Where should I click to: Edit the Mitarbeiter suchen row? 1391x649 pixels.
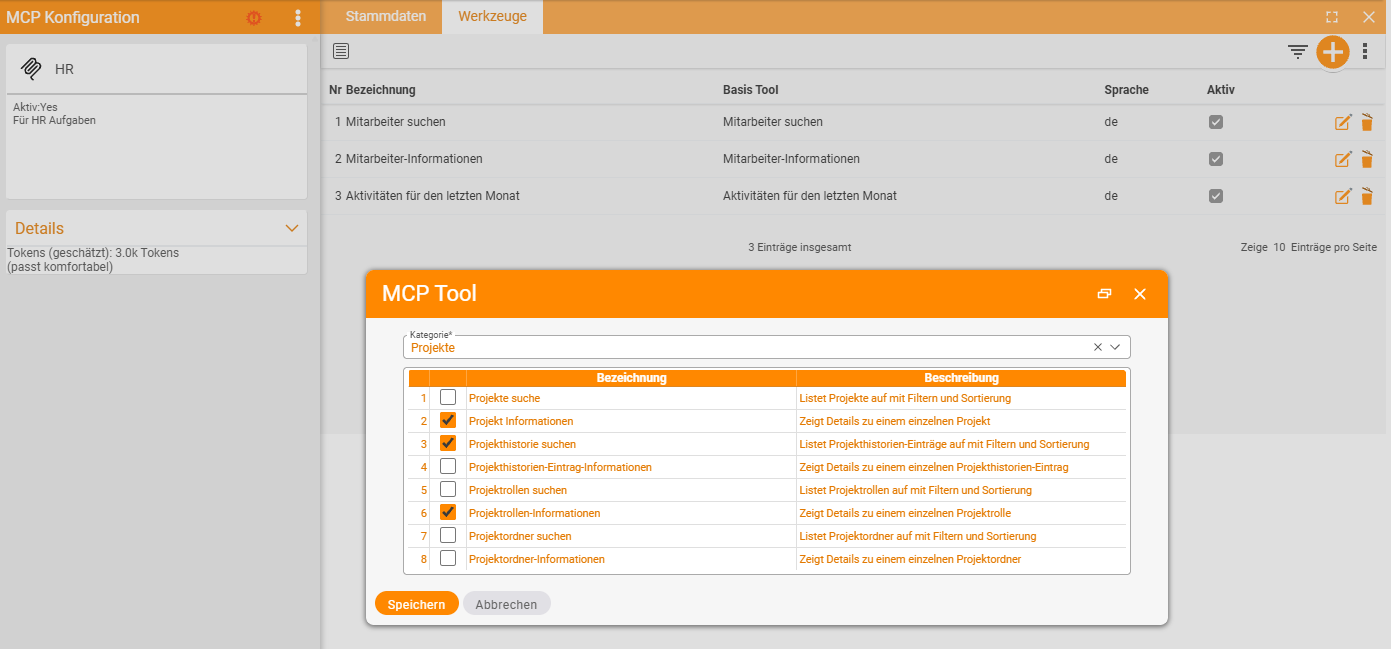pyautogui.click(x=1343, y=122)
